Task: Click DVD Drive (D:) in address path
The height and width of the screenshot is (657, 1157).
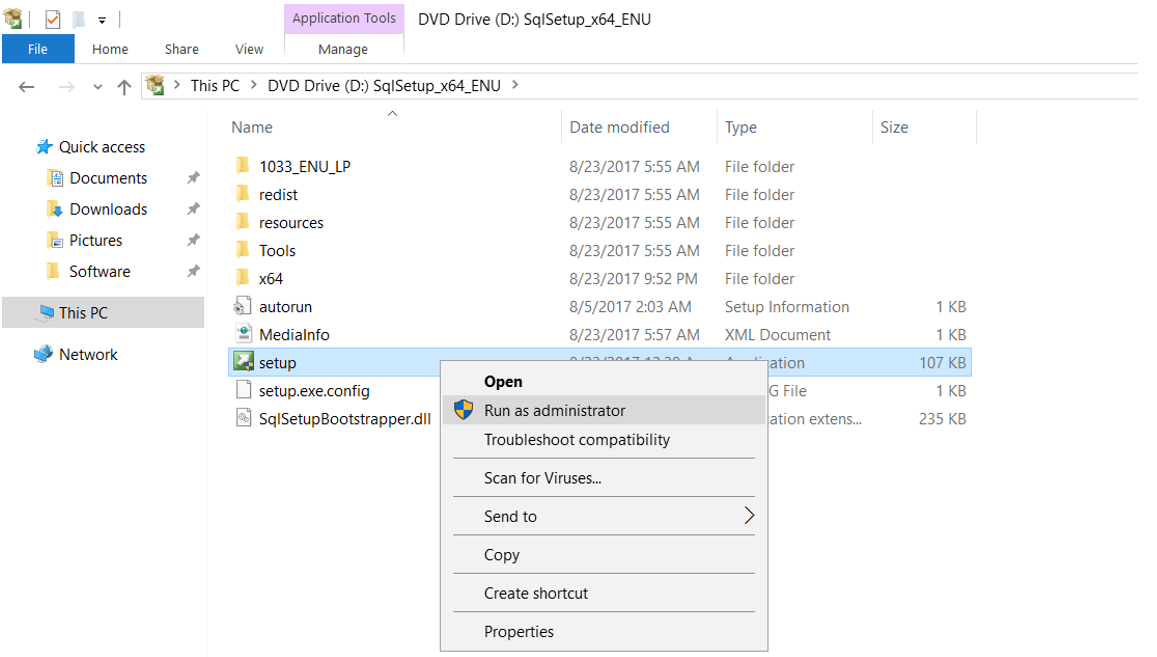Action: [384, 86]
